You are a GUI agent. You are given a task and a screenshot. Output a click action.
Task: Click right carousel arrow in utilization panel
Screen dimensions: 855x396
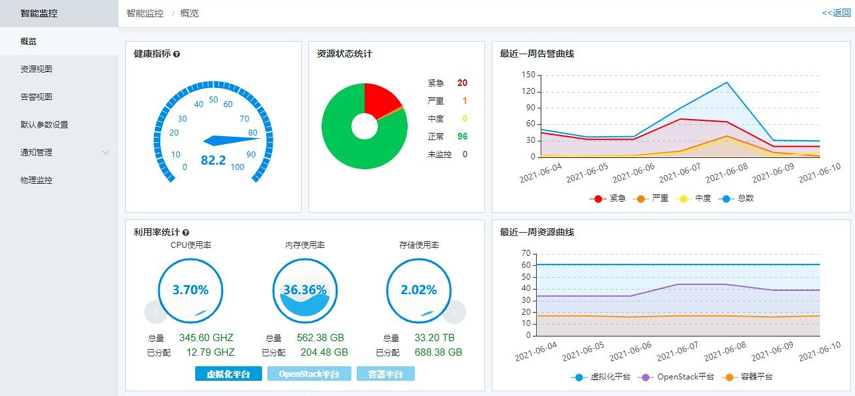pos(454,312)
